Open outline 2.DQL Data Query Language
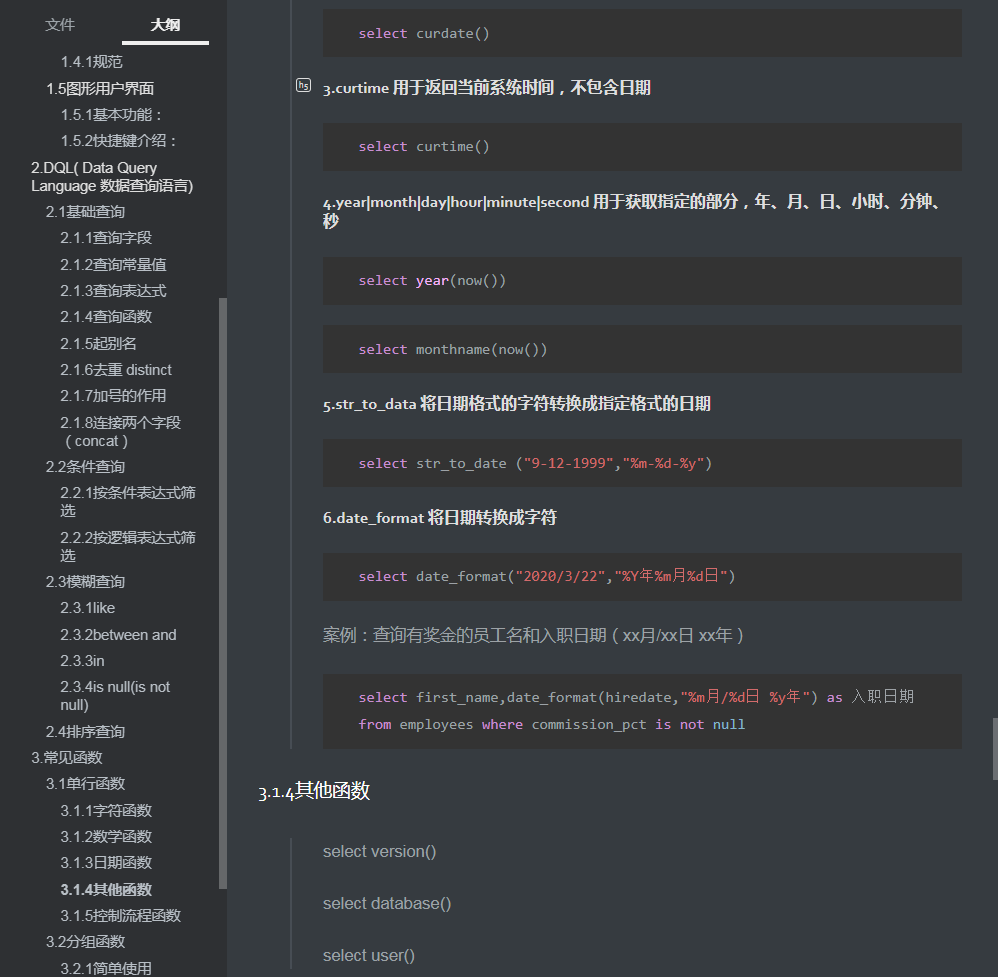The image size is (998, 977). click(x=112, y=177)
